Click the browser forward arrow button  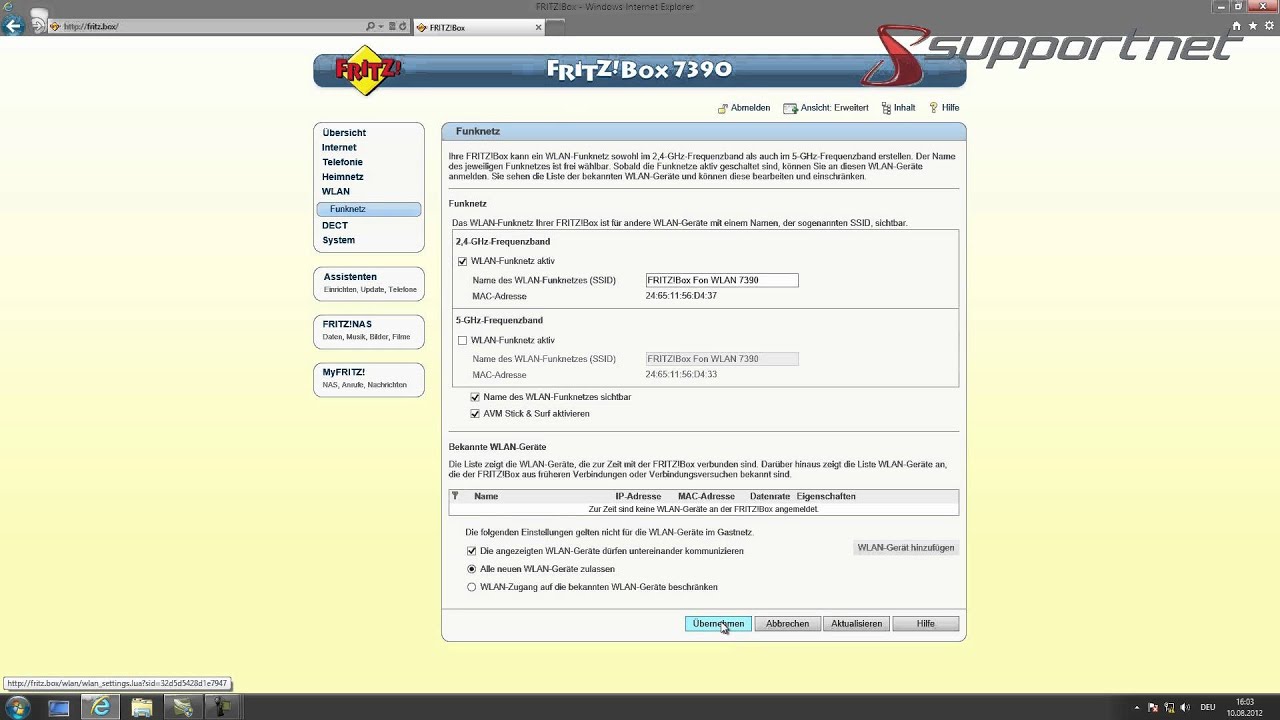pyautogui.click(x=39, y=27)
